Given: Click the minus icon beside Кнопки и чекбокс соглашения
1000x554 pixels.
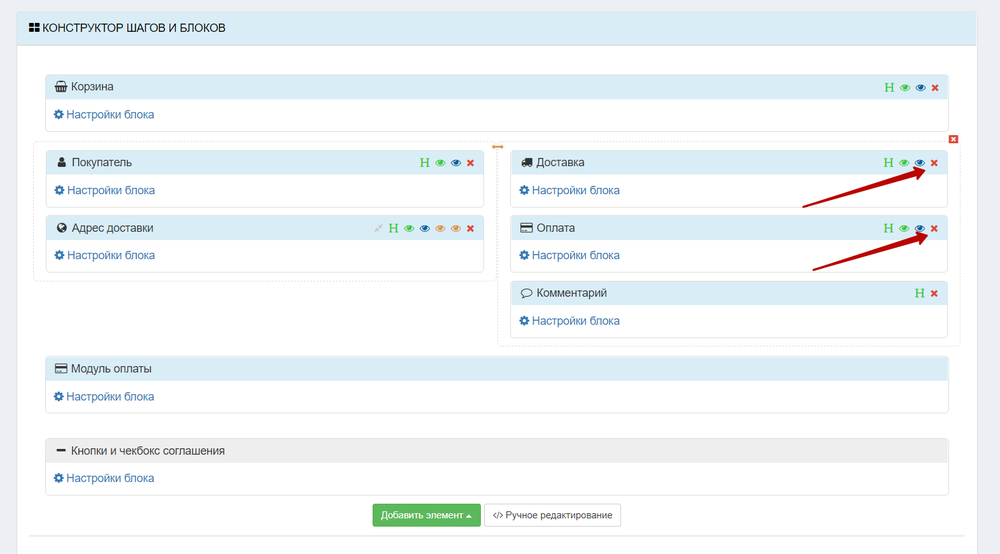Looking at the screenshot, I should click(61, 450).
